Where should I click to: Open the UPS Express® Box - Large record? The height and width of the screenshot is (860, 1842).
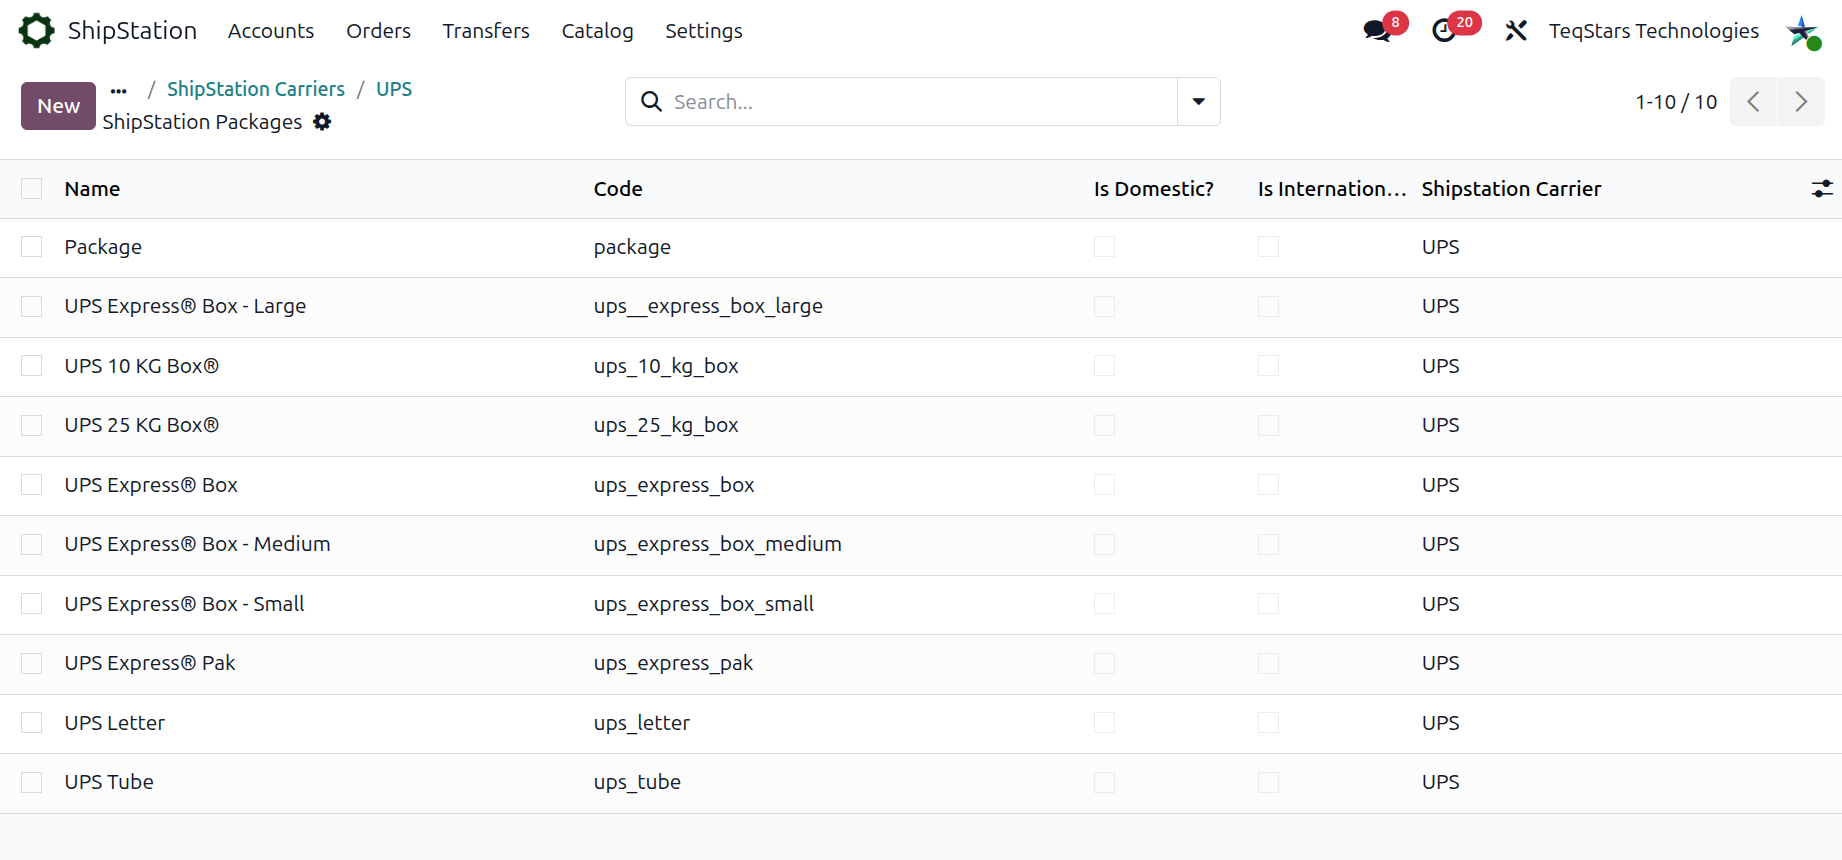coord(185,306)
